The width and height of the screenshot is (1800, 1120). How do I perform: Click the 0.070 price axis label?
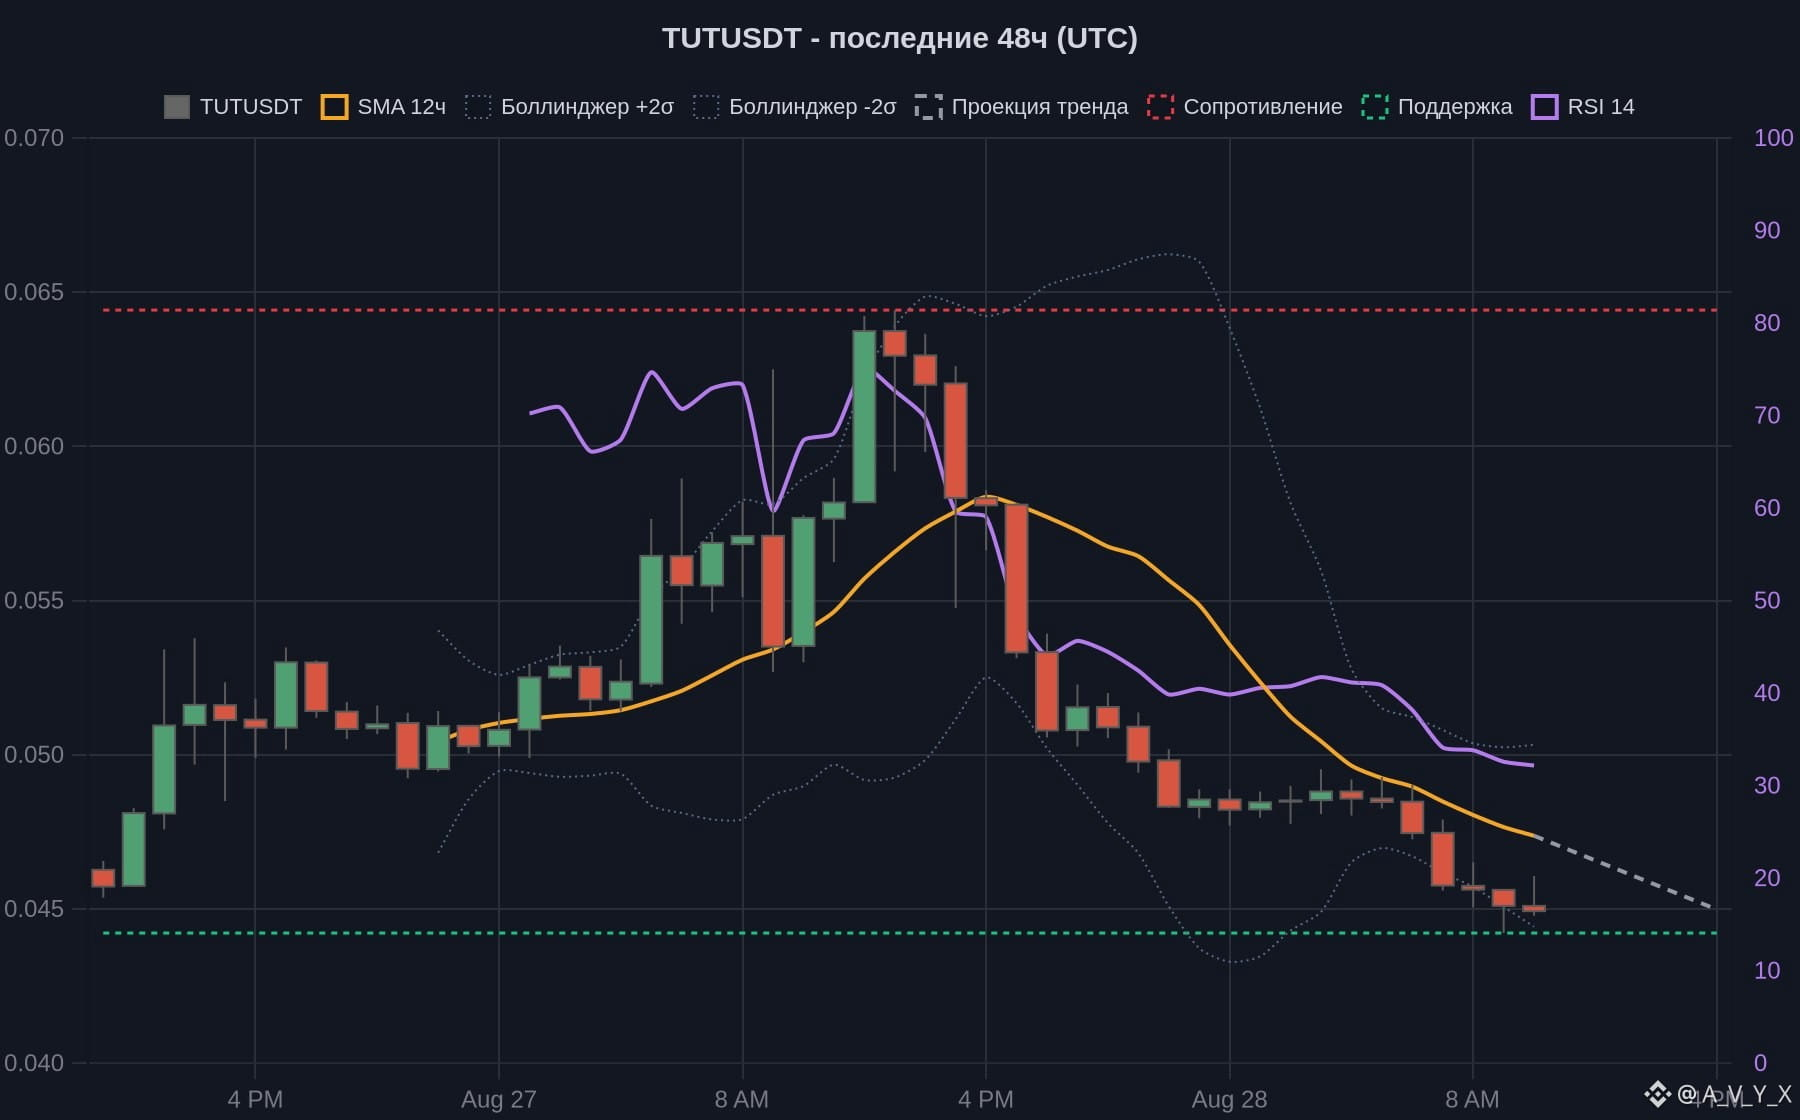[34, 138]
